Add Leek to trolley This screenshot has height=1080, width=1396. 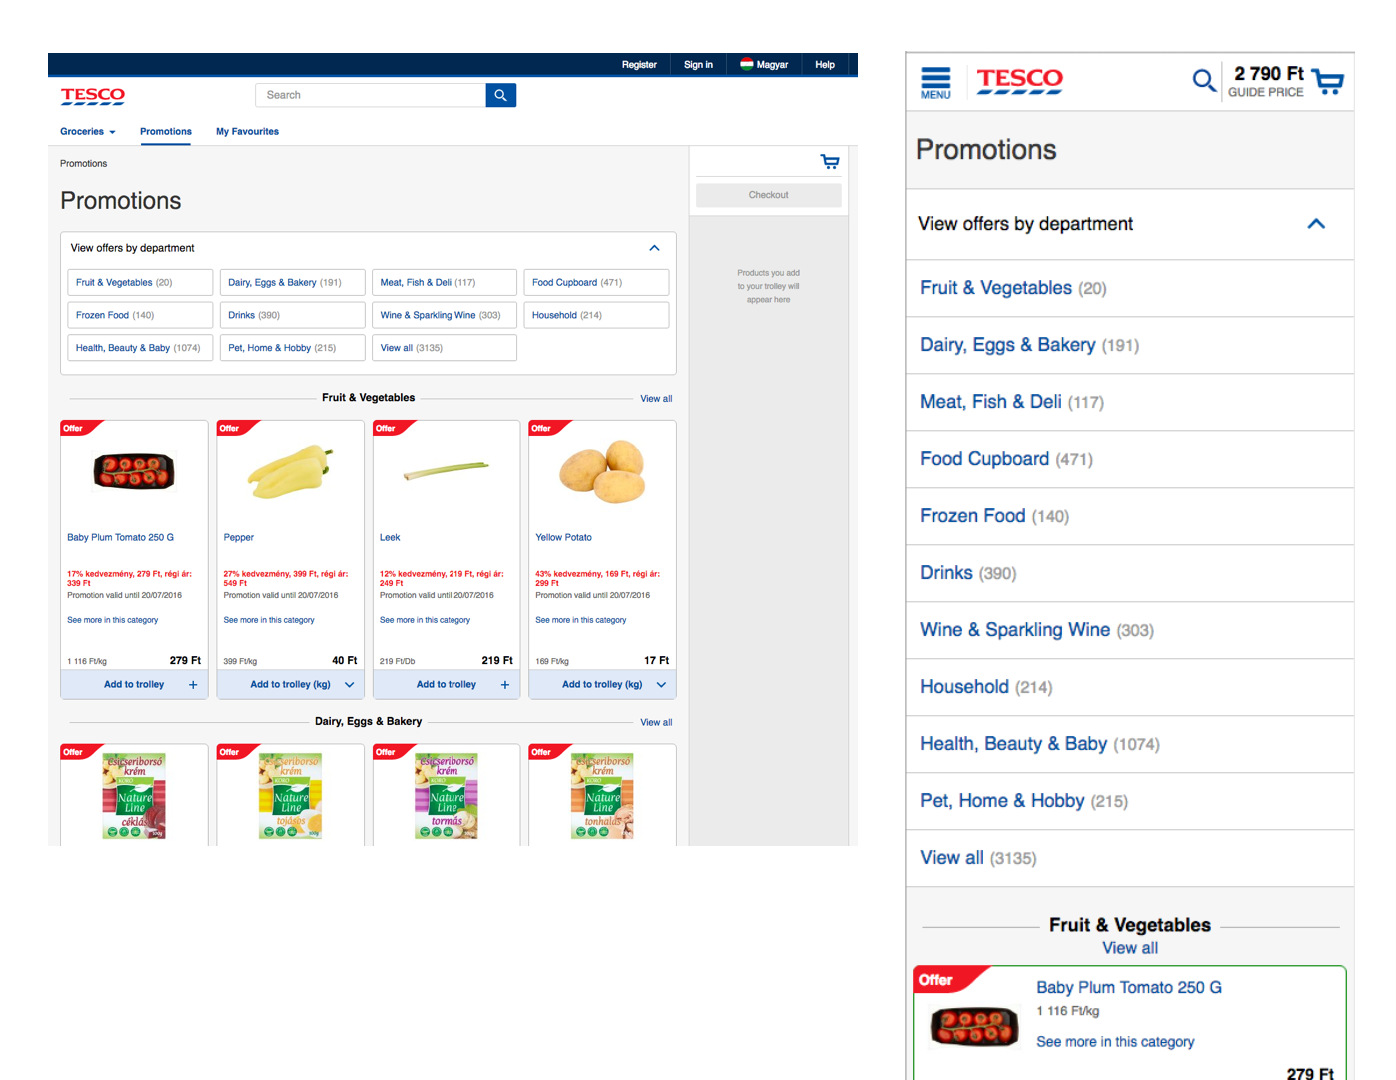[446, 685]
